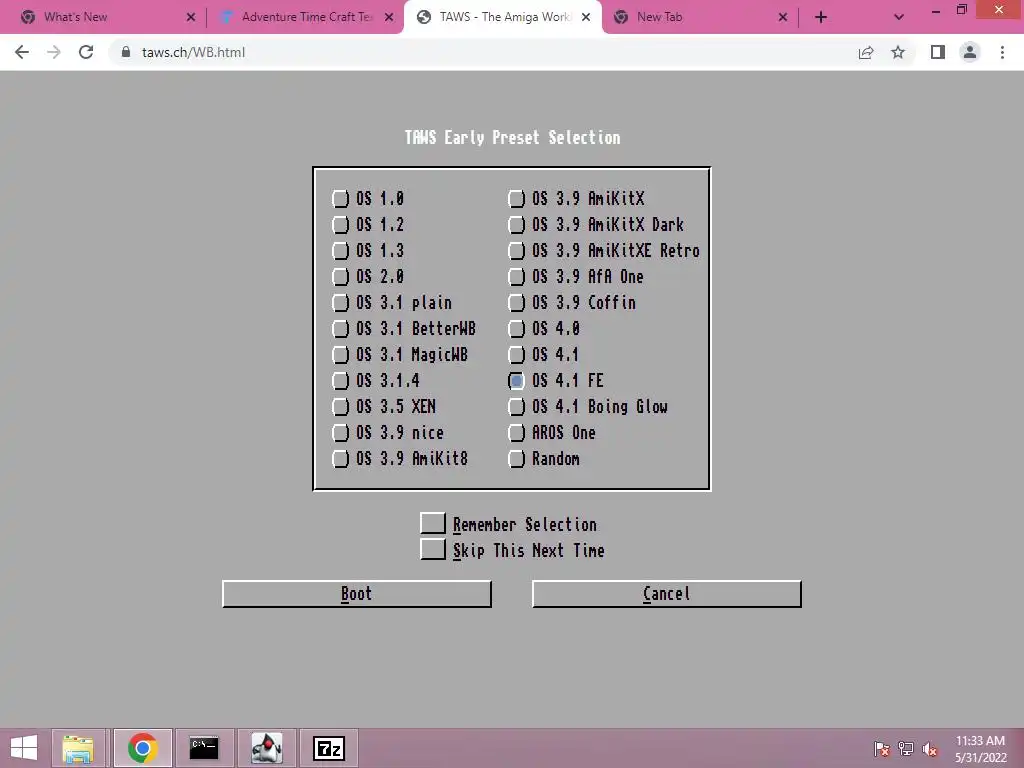Image resolution: width=1024 pixels, height=768 pixels.
Task: Select OS 3.1 plain preset
Action: coord(340,303)
